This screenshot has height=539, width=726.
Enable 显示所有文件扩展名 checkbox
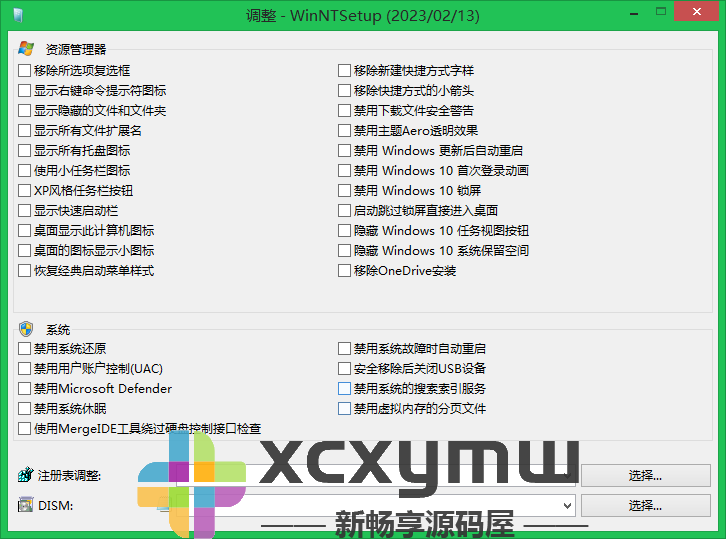click(24, 131)
